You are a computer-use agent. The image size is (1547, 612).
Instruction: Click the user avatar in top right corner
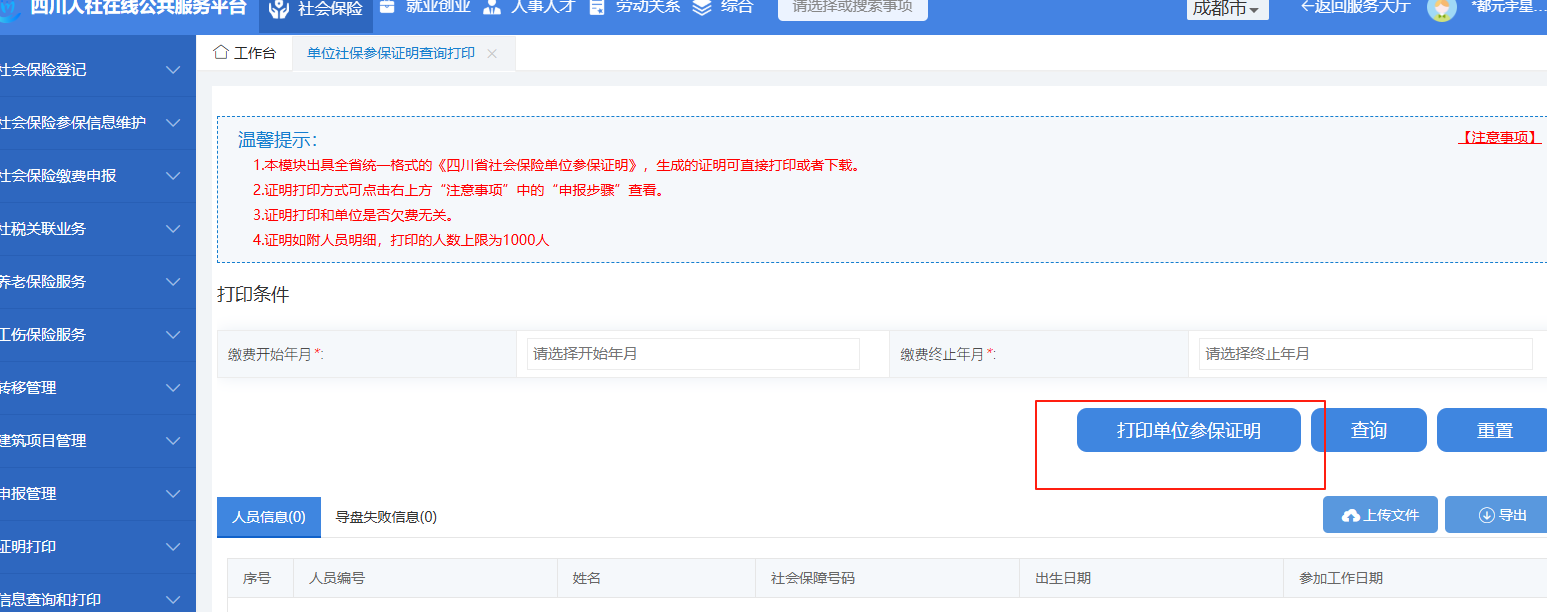1441,12
